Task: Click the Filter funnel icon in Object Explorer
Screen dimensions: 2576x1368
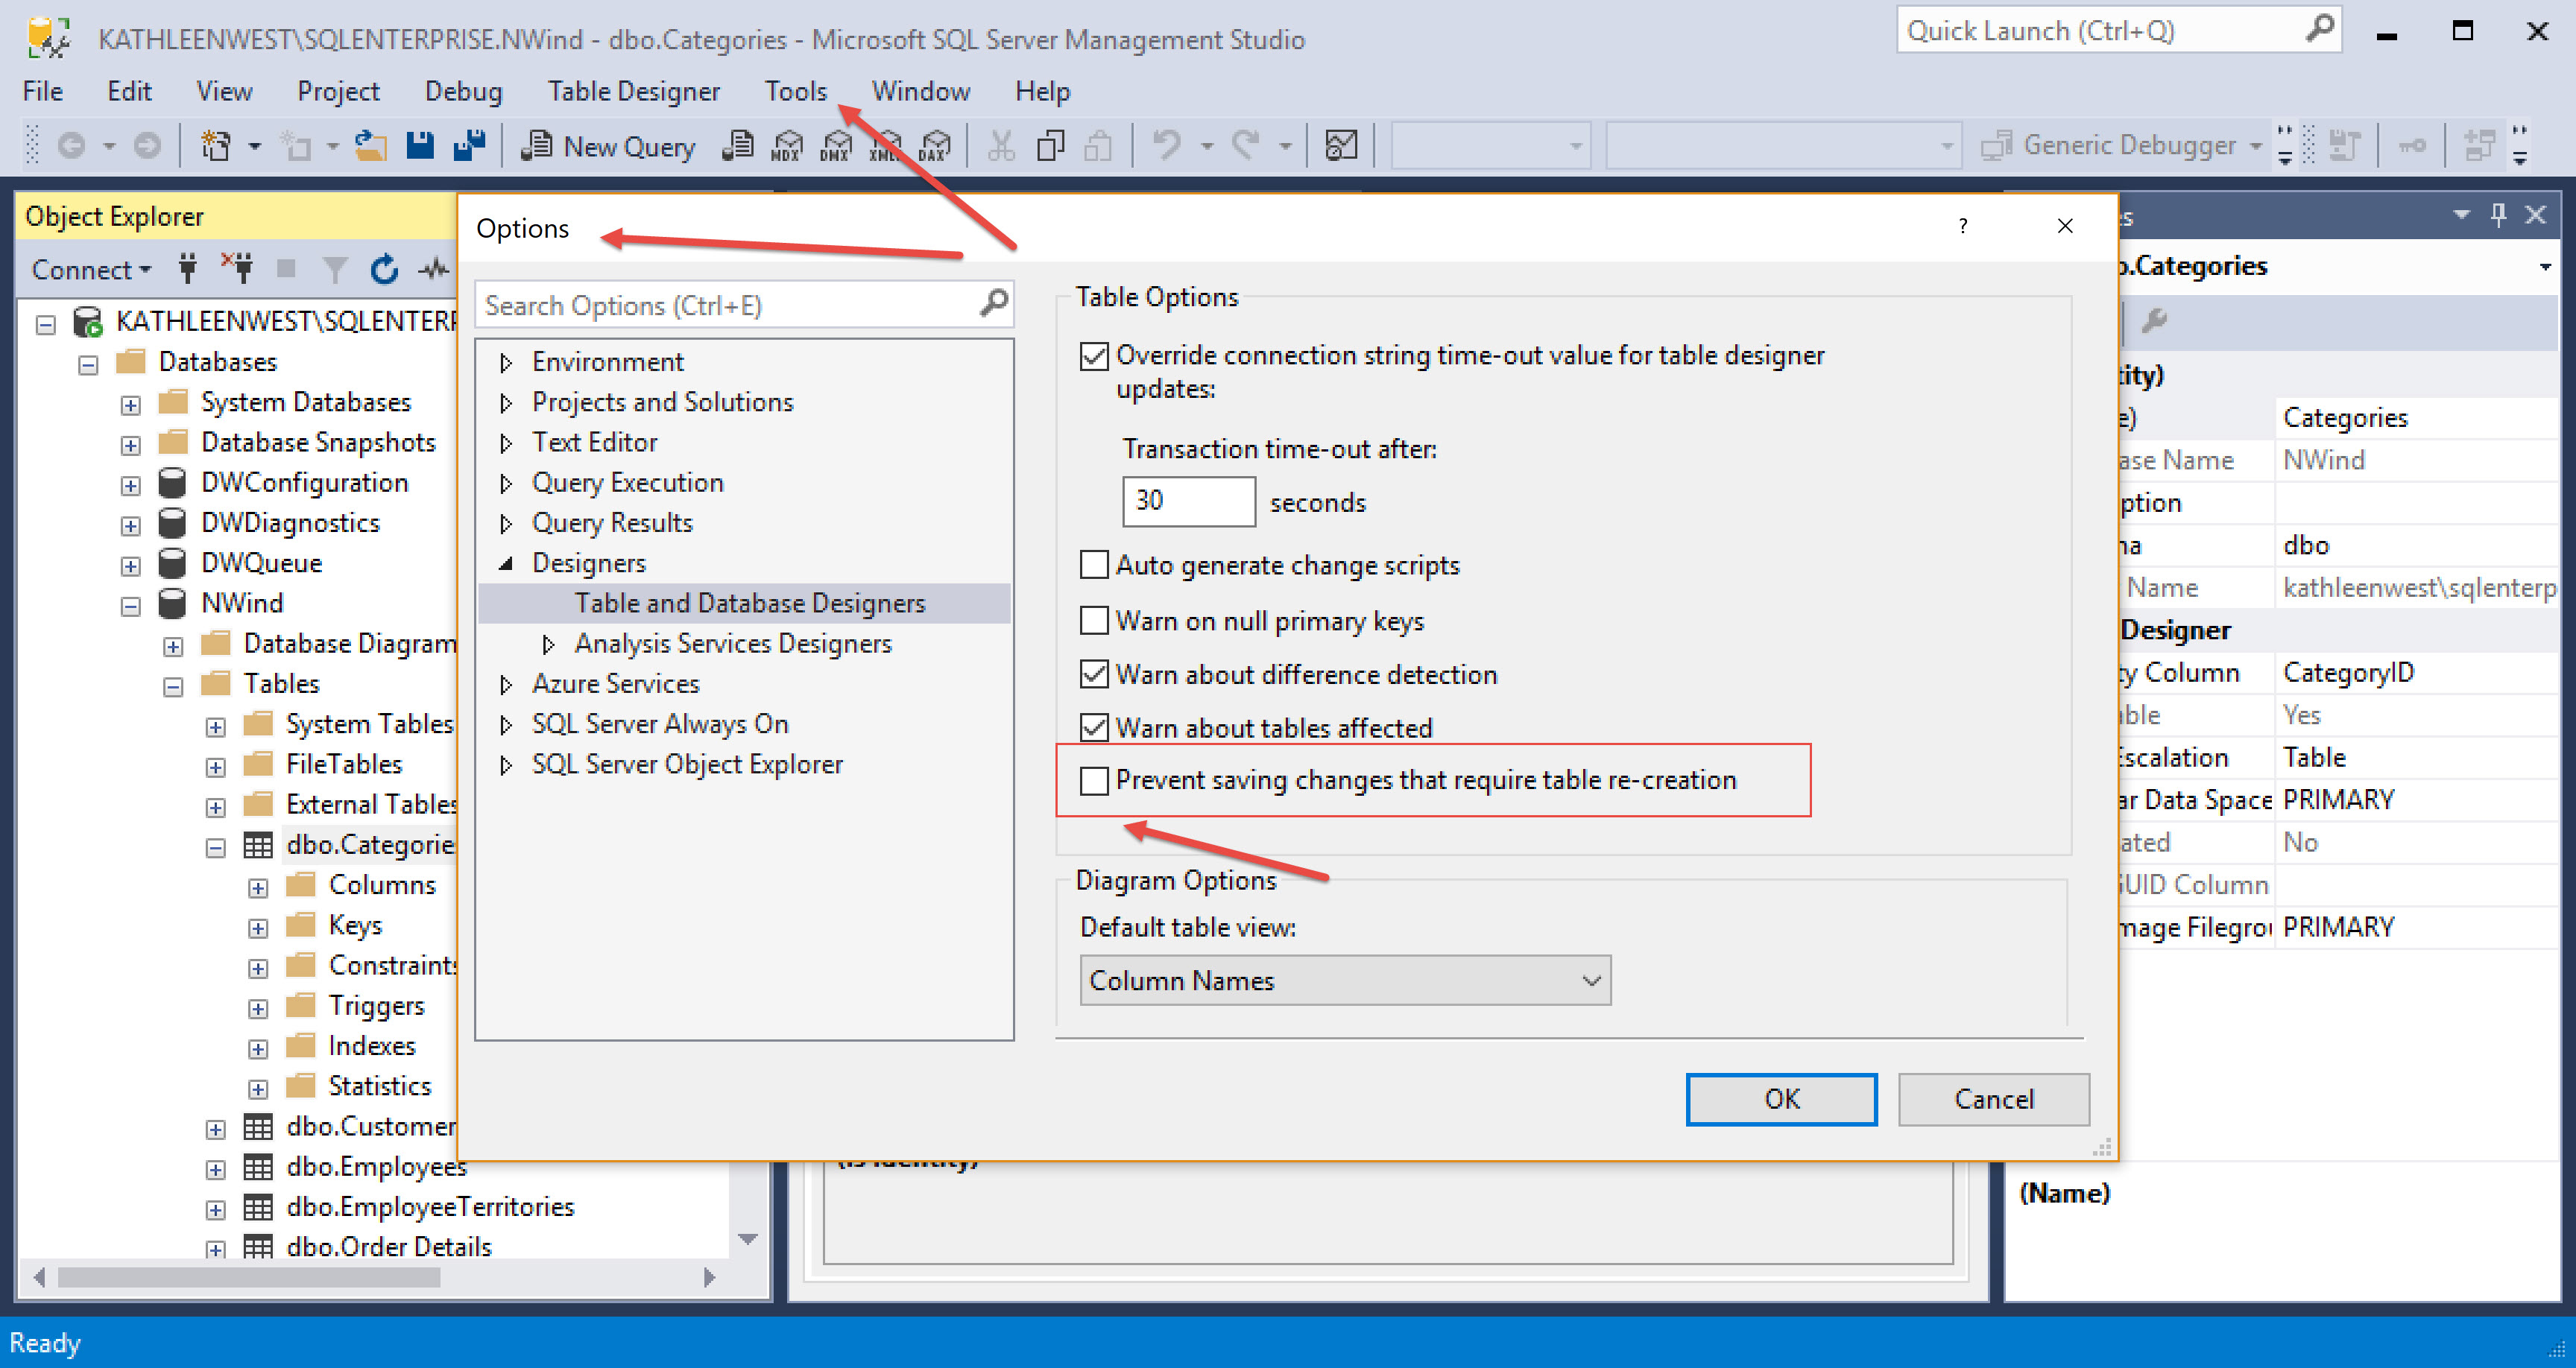Action: click(335, 270)
